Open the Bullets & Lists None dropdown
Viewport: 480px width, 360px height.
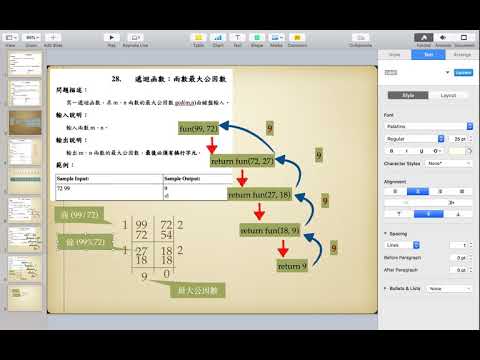449,289
